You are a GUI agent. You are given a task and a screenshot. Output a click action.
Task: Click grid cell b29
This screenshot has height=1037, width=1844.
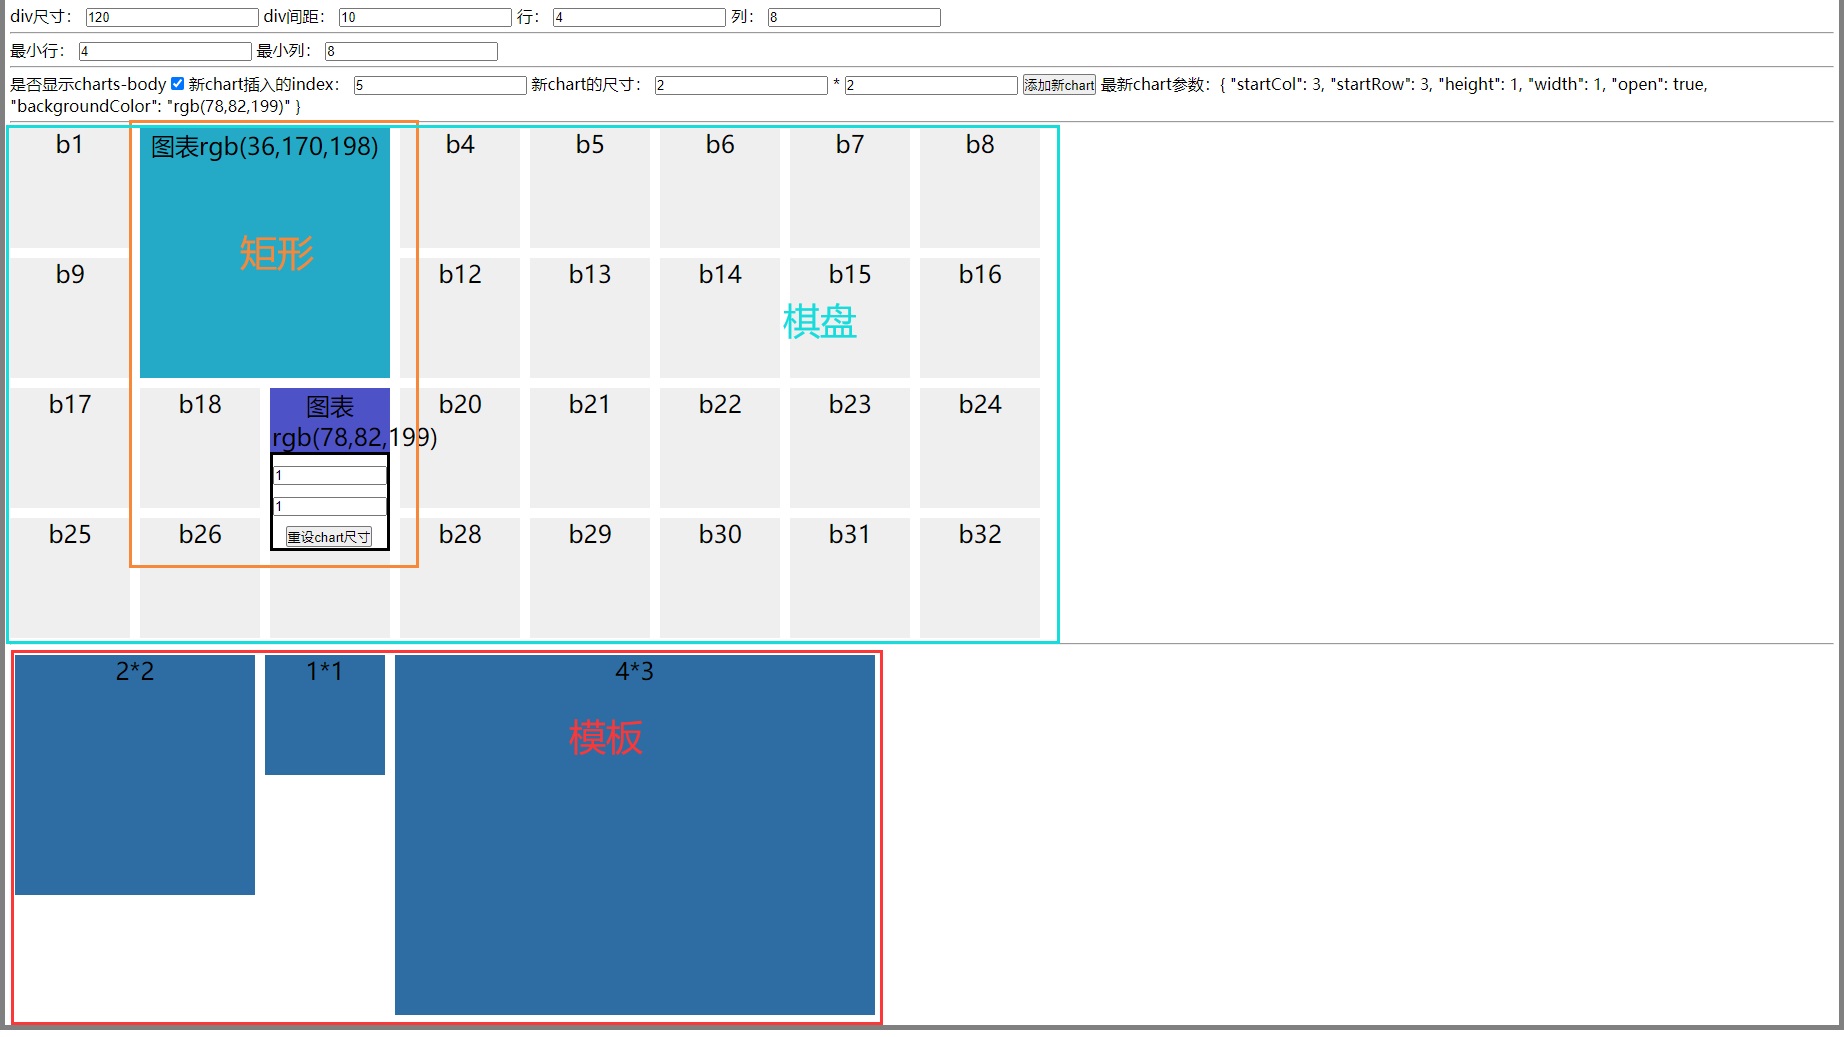point(590,578)
